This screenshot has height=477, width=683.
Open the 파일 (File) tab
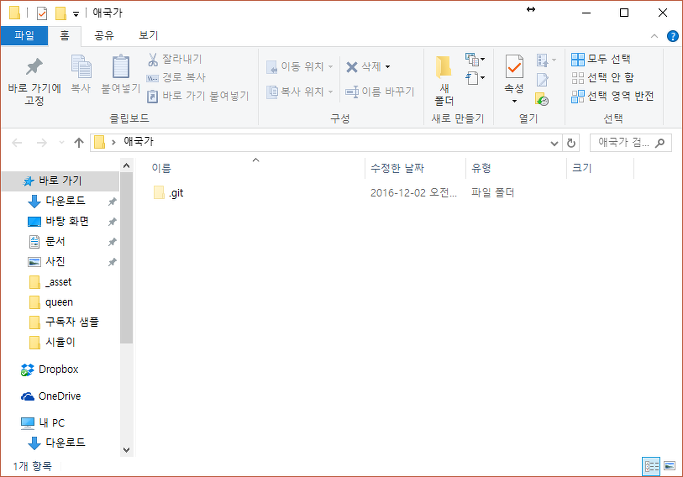pos(24,35)
